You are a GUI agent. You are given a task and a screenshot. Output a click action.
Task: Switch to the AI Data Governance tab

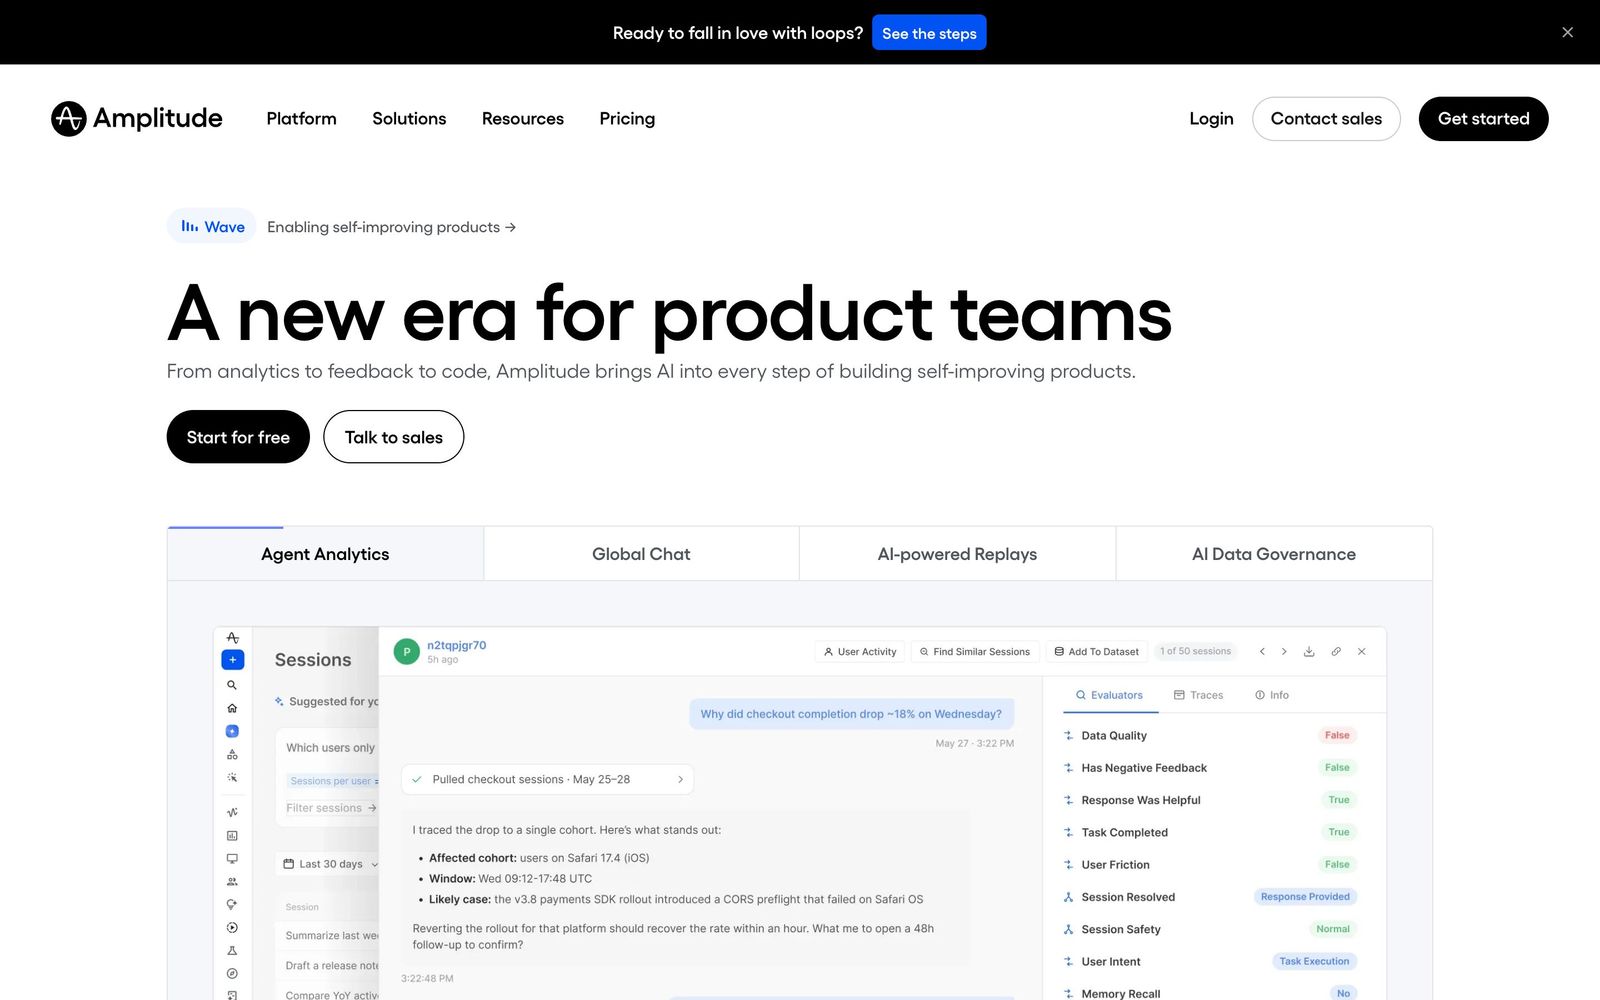click(x=1274, y=554)
